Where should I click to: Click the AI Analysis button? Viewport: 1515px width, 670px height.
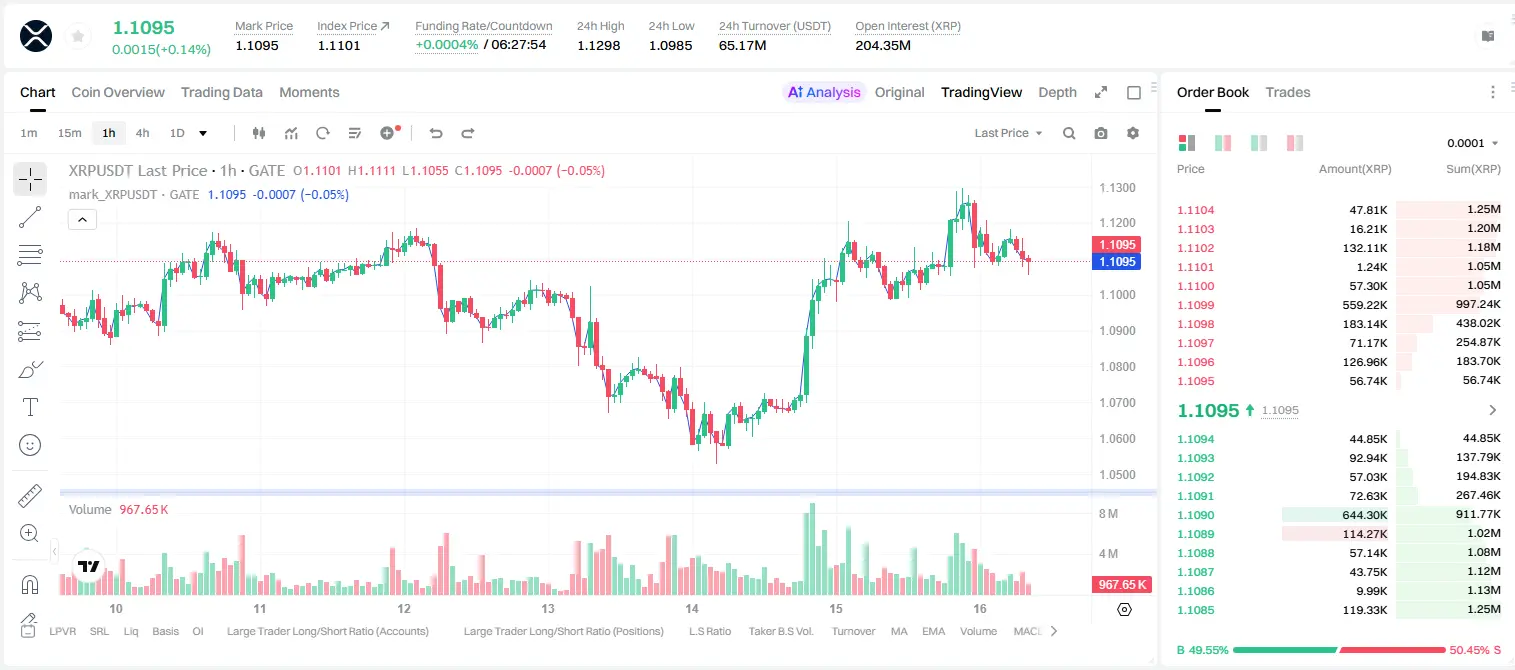(x=824, y=92)
